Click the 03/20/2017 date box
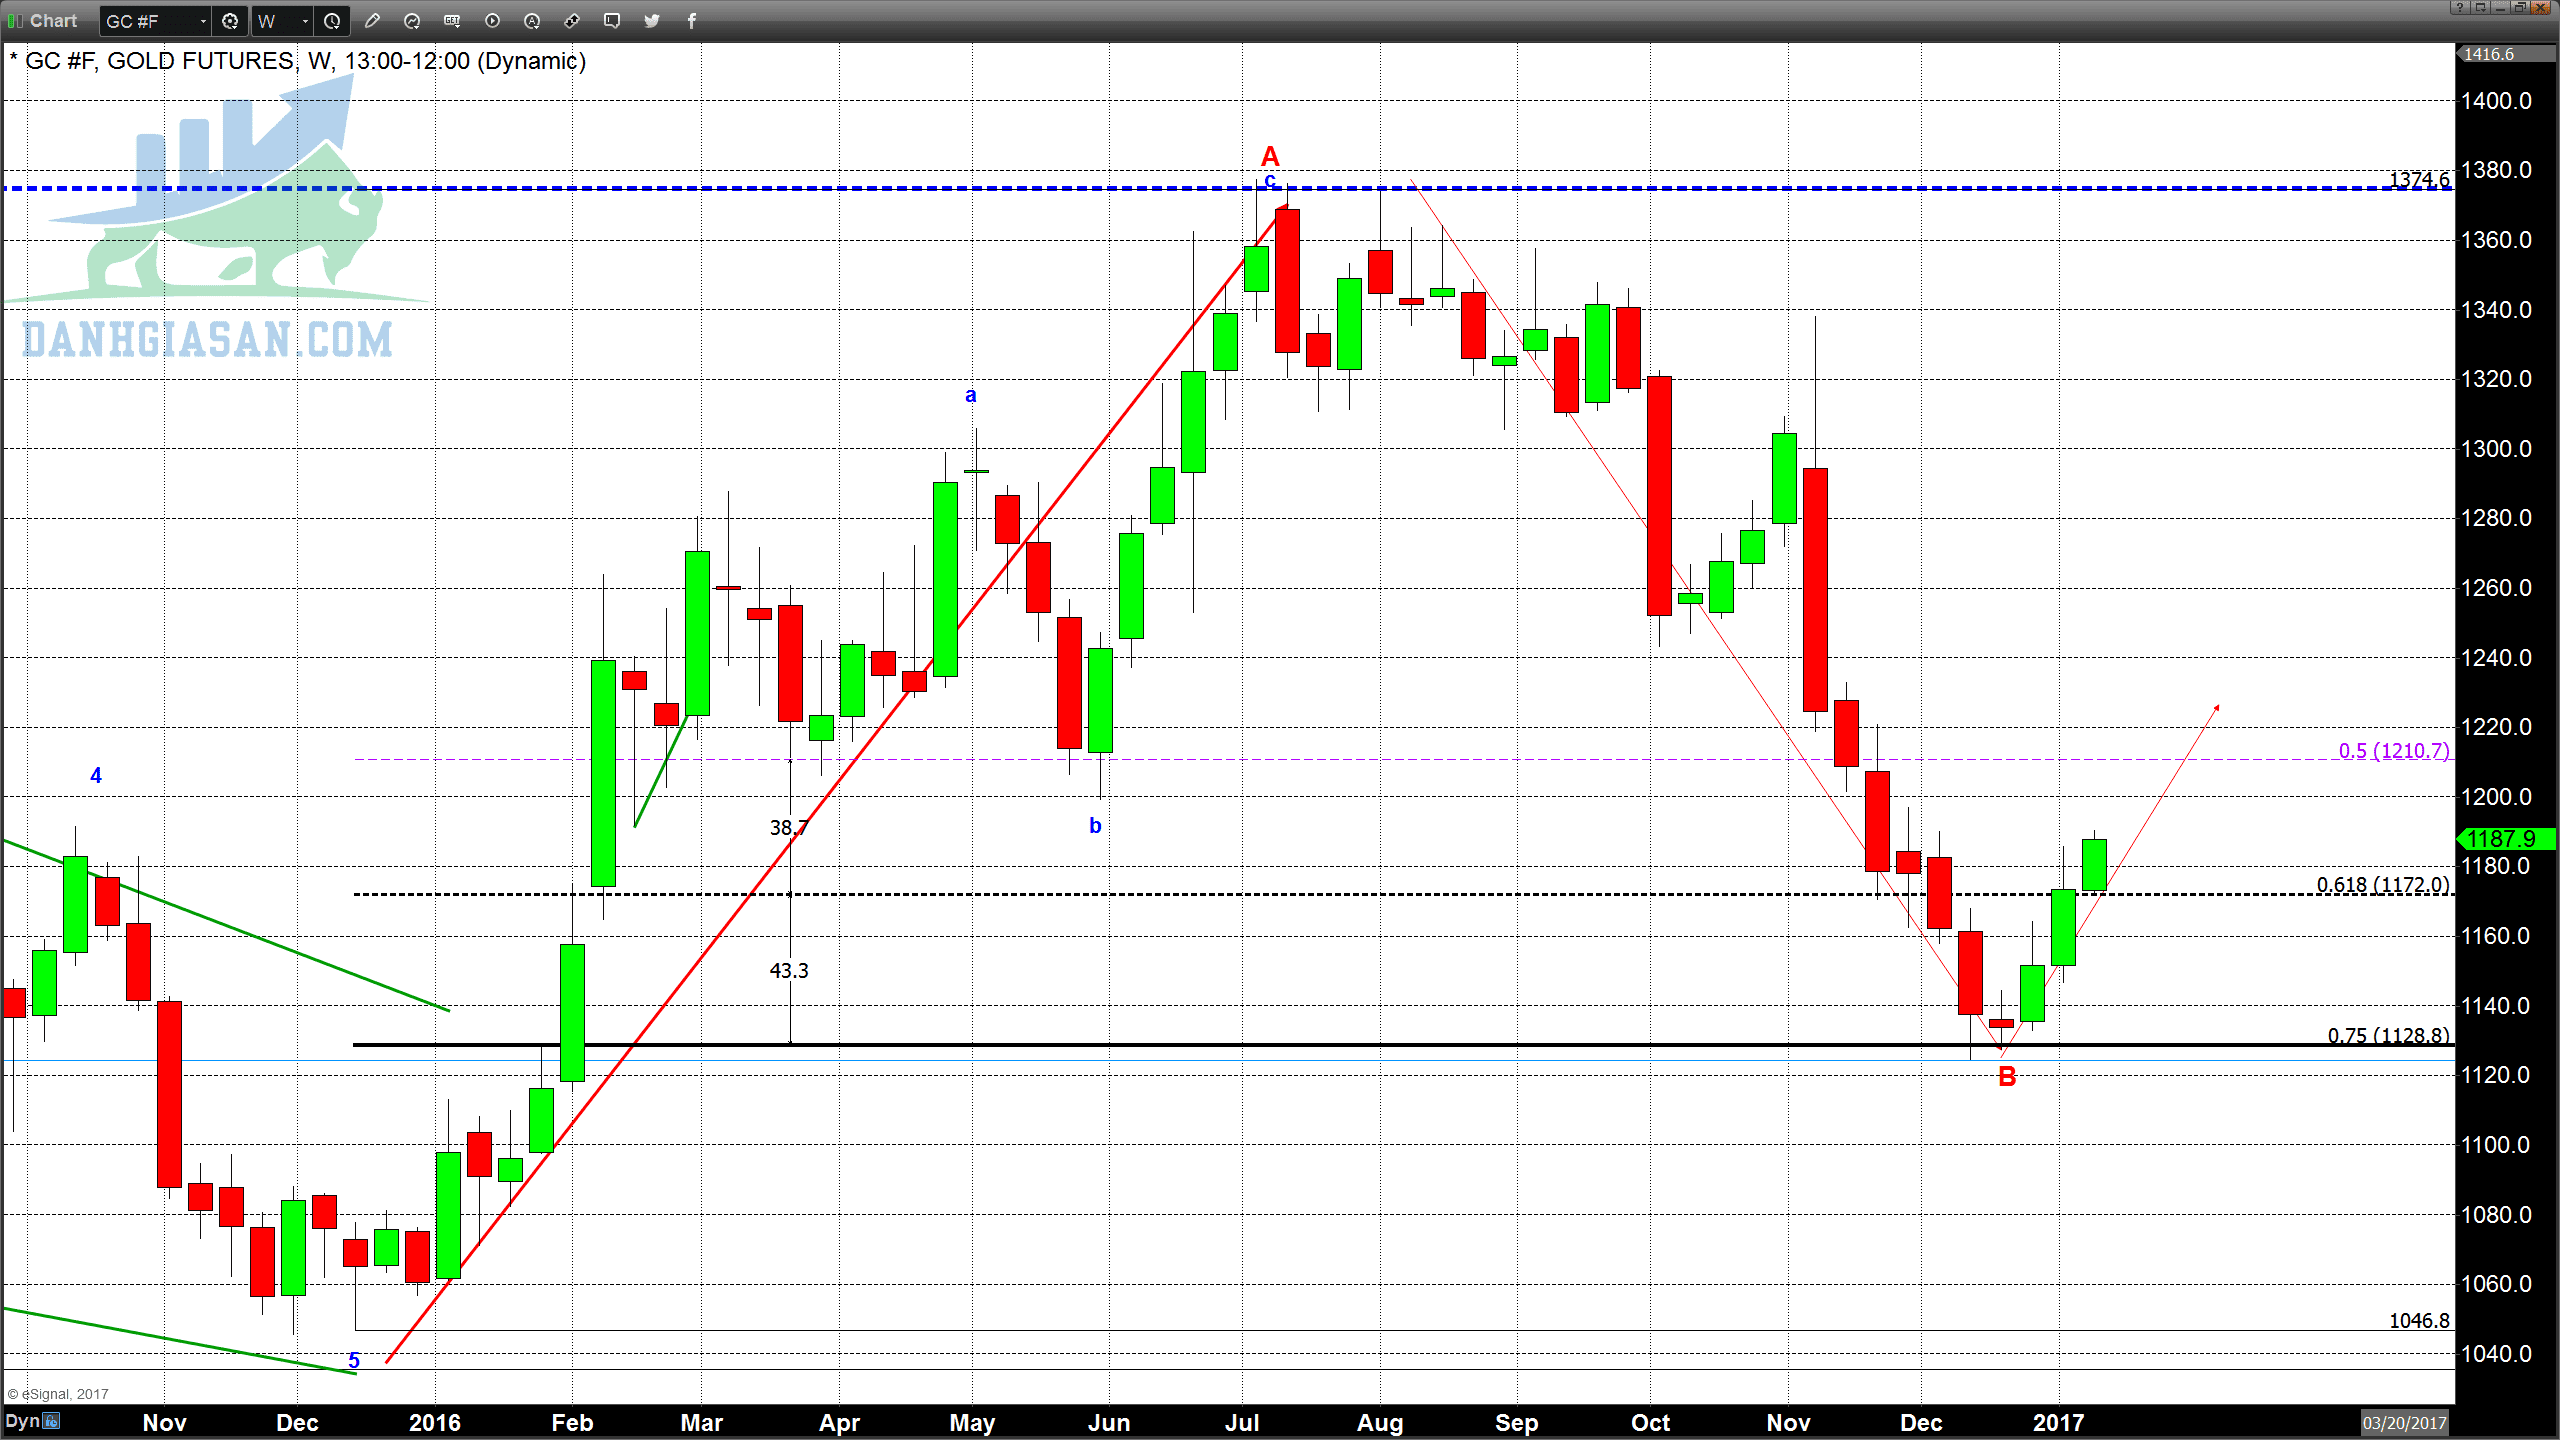 2404,1422
